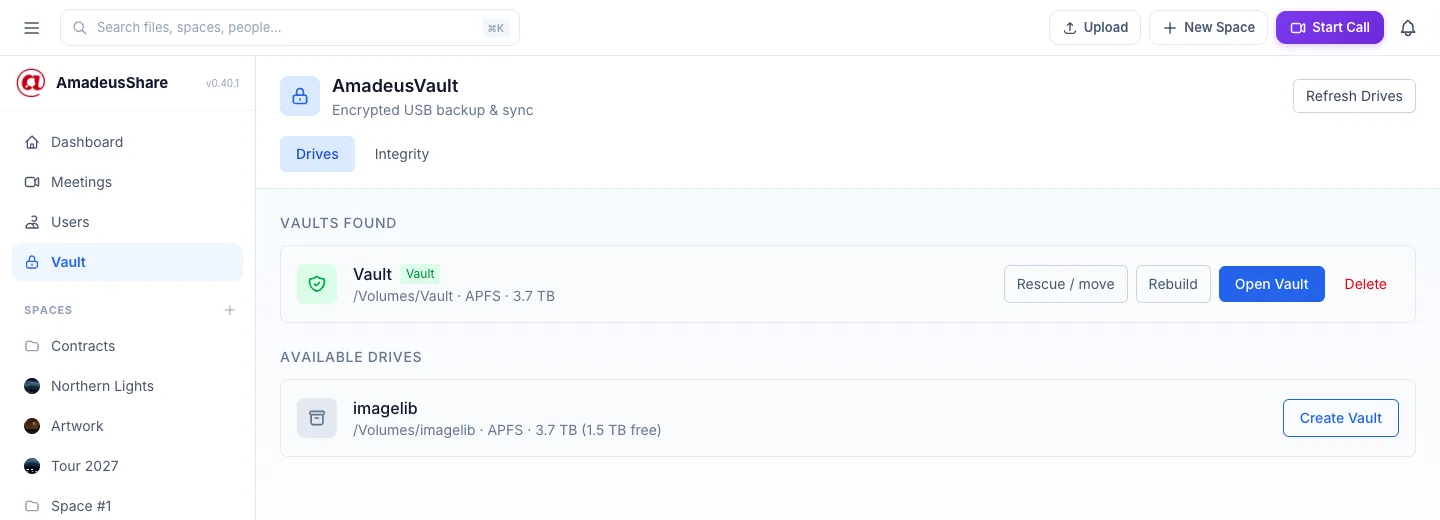Click the Rebuild button
1440x520 pixels.
(1173, 284)
